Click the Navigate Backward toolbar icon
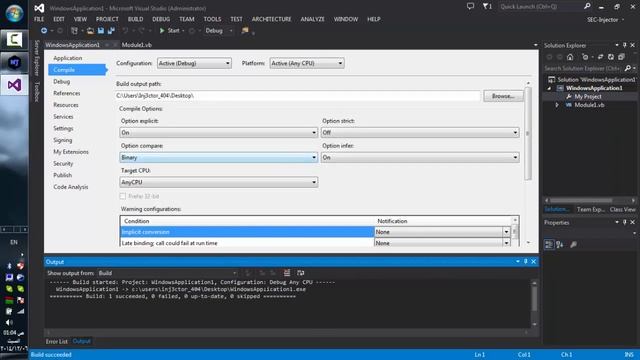 click(x=44, y=31)
